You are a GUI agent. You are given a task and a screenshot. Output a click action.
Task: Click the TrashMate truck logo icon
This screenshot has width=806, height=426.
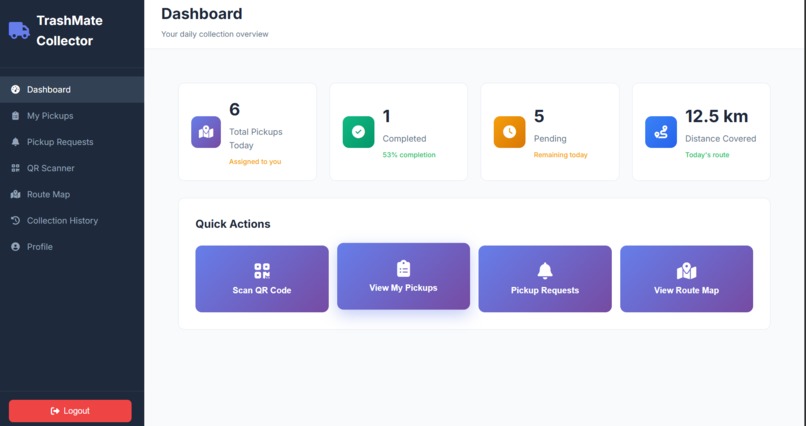click(19, 30)
